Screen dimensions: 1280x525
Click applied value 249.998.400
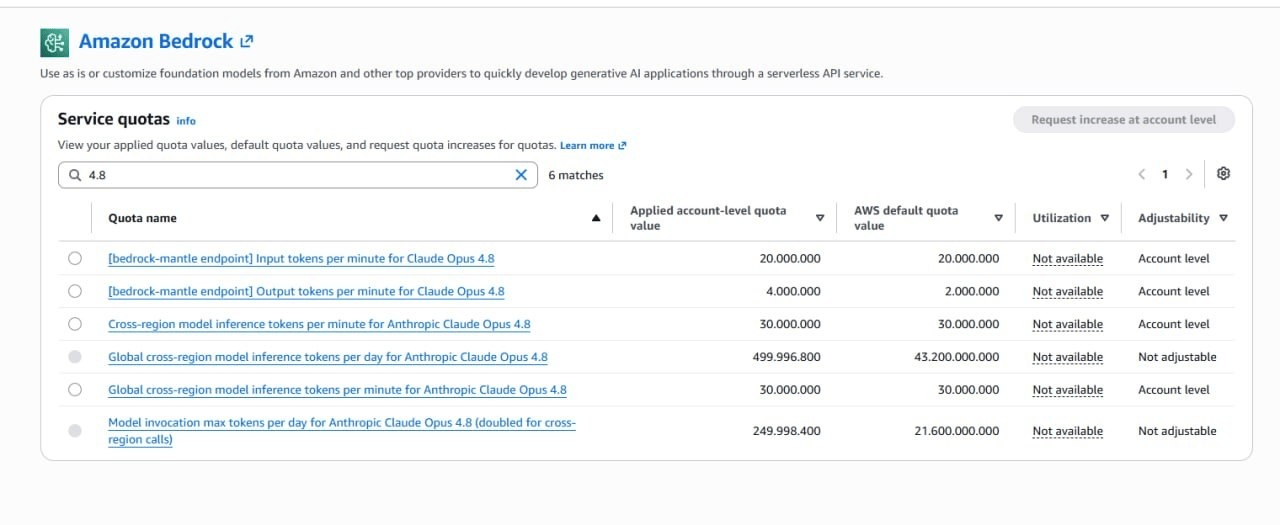[x=786, y=431]
